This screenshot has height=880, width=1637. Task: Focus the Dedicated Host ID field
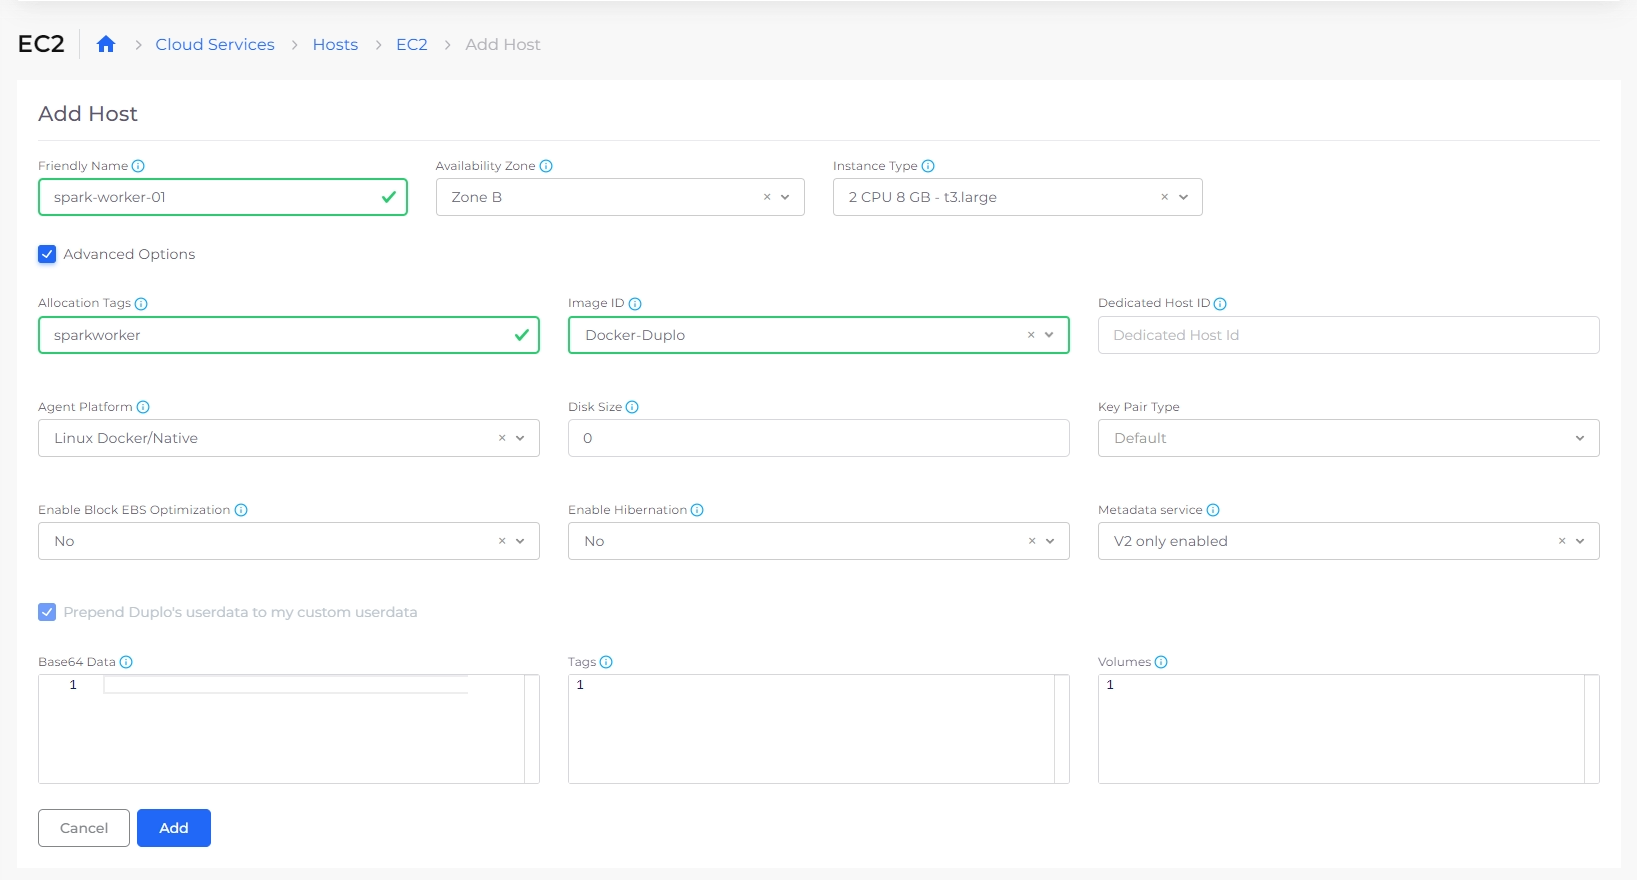pos(1348,335)
